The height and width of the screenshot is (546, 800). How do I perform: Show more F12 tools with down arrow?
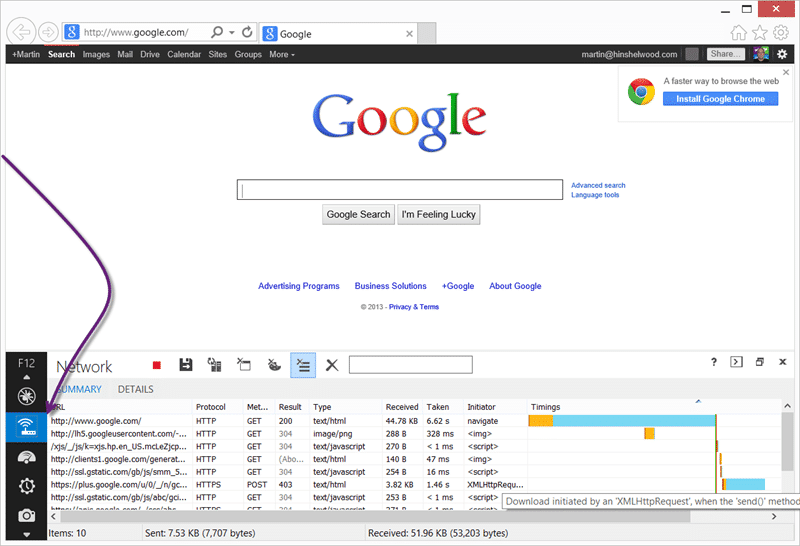27,535
